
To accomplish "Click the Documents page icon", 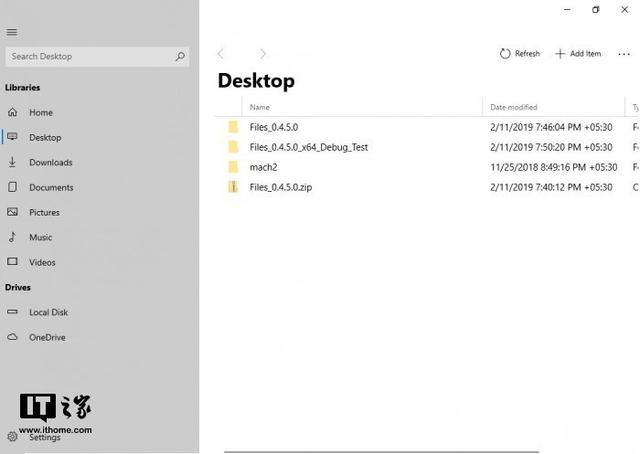I will (13, 187).
